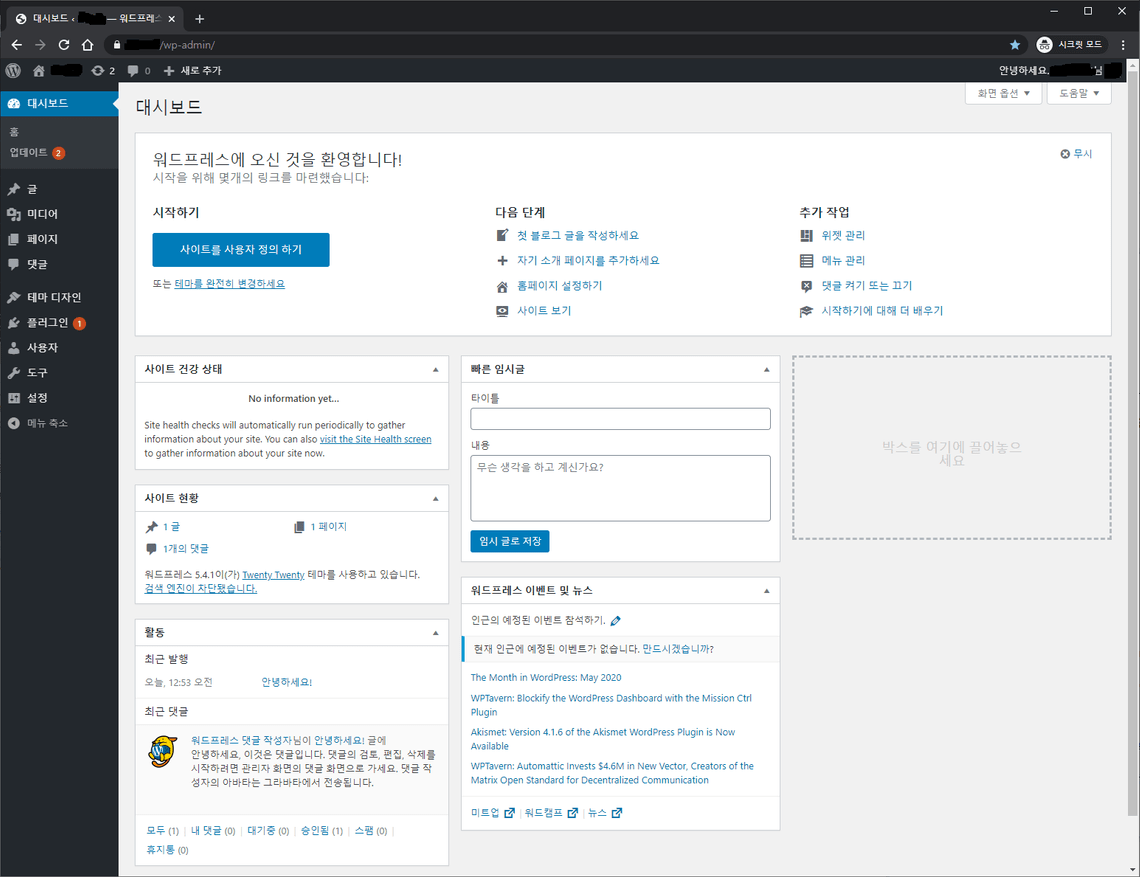Collapse the 사이트 건강 상태 panel
This screenshot has height=877, width=1140.
tap(435, 369)
